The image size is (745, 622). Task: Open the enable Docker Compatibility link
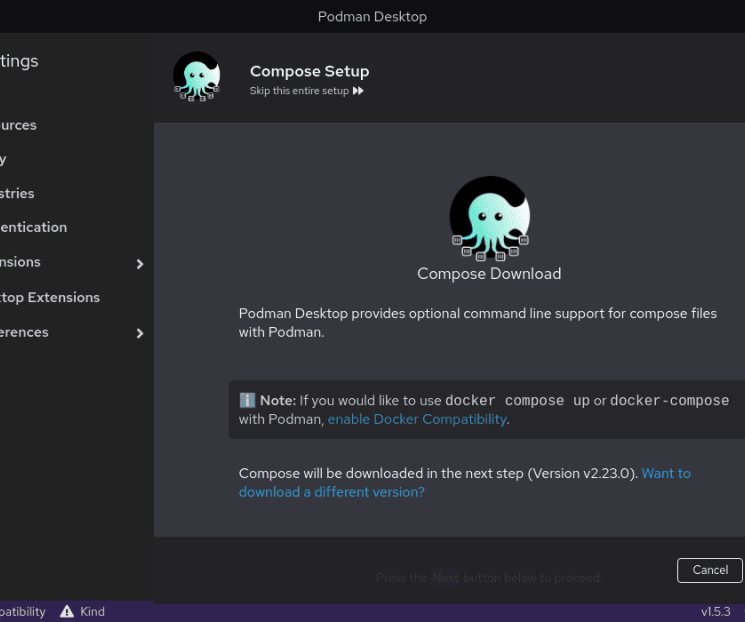pyautogui.click(x=417, y=419)
